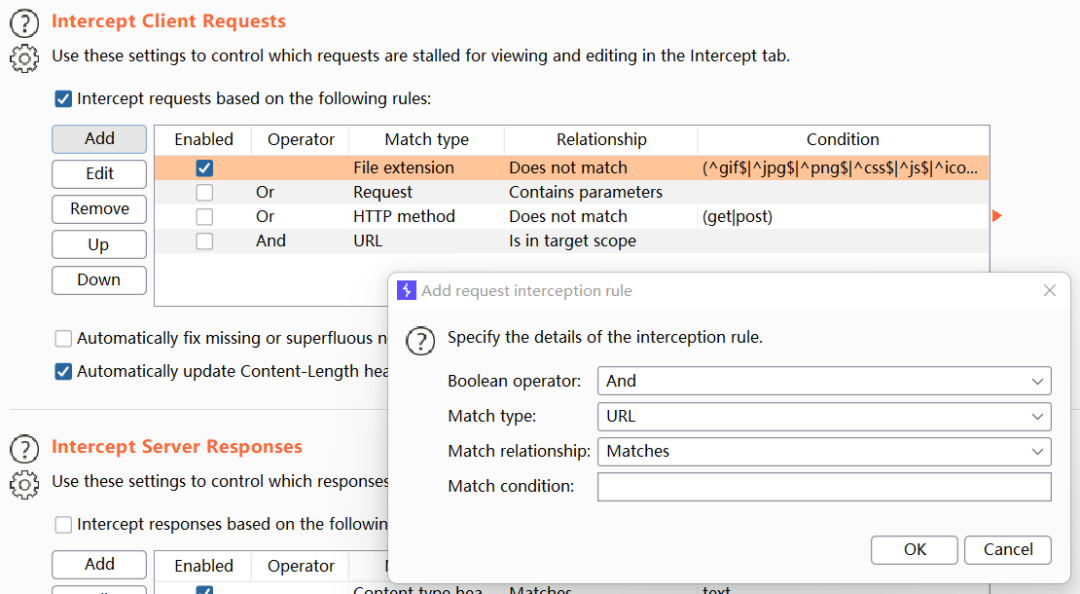Click the Is in target scope cell
Screen dimensions: 1080x594
601,241
